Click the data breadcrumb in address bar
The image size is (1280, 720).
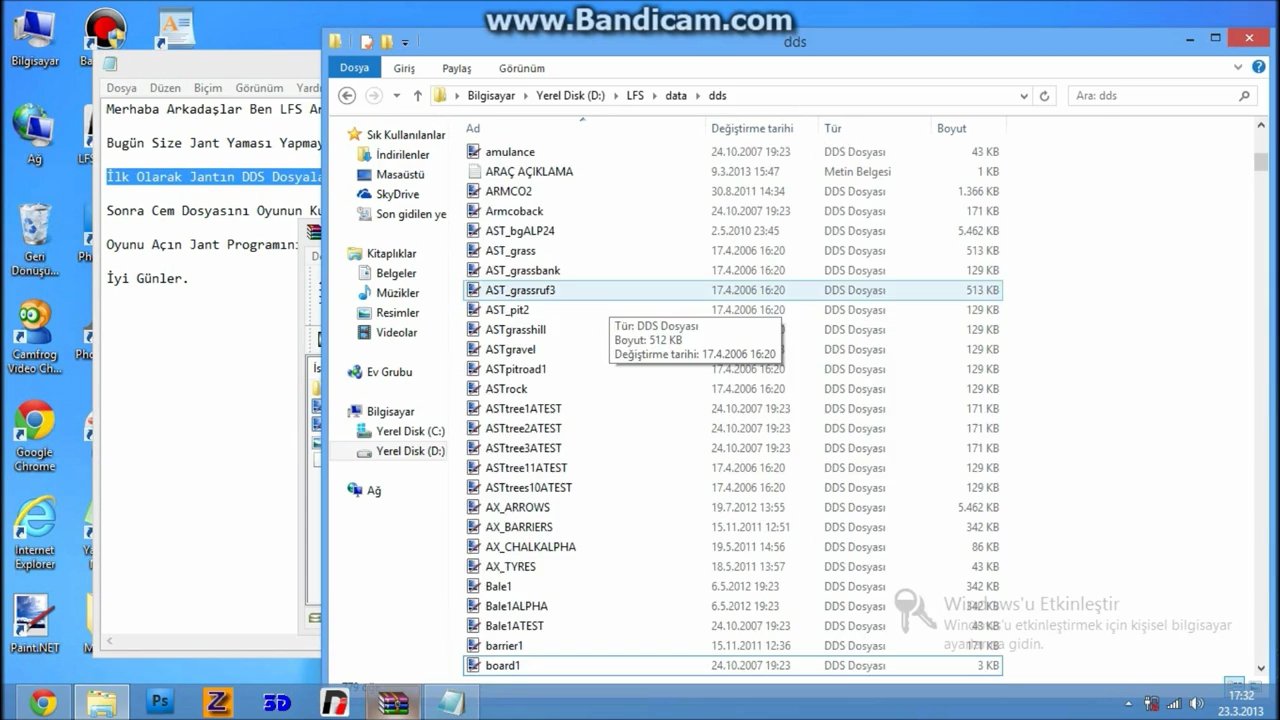click(676, 96)
